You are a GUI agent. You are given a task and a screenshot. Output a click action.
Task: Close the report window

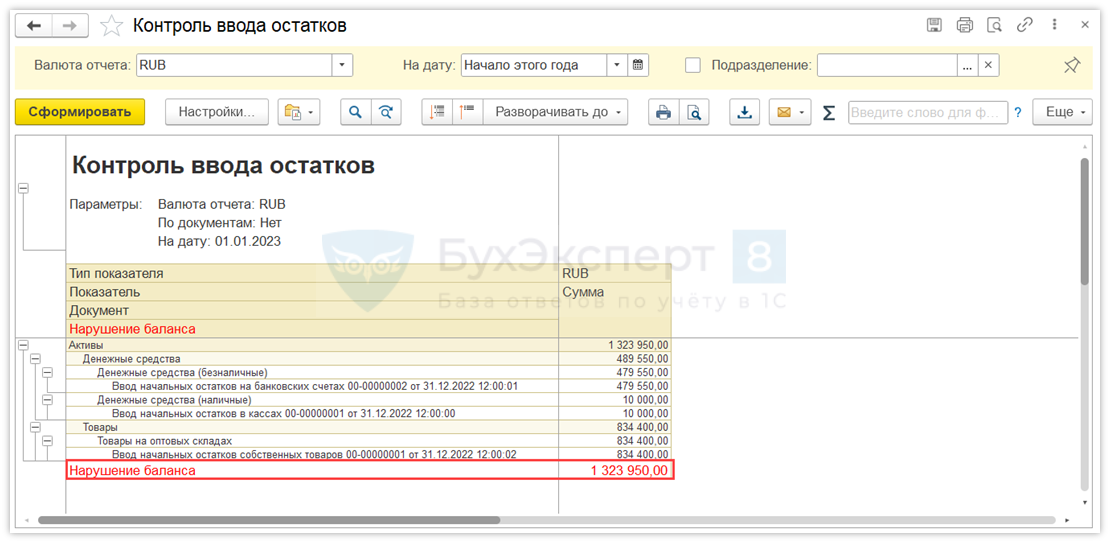click(x=1085, y=25)
